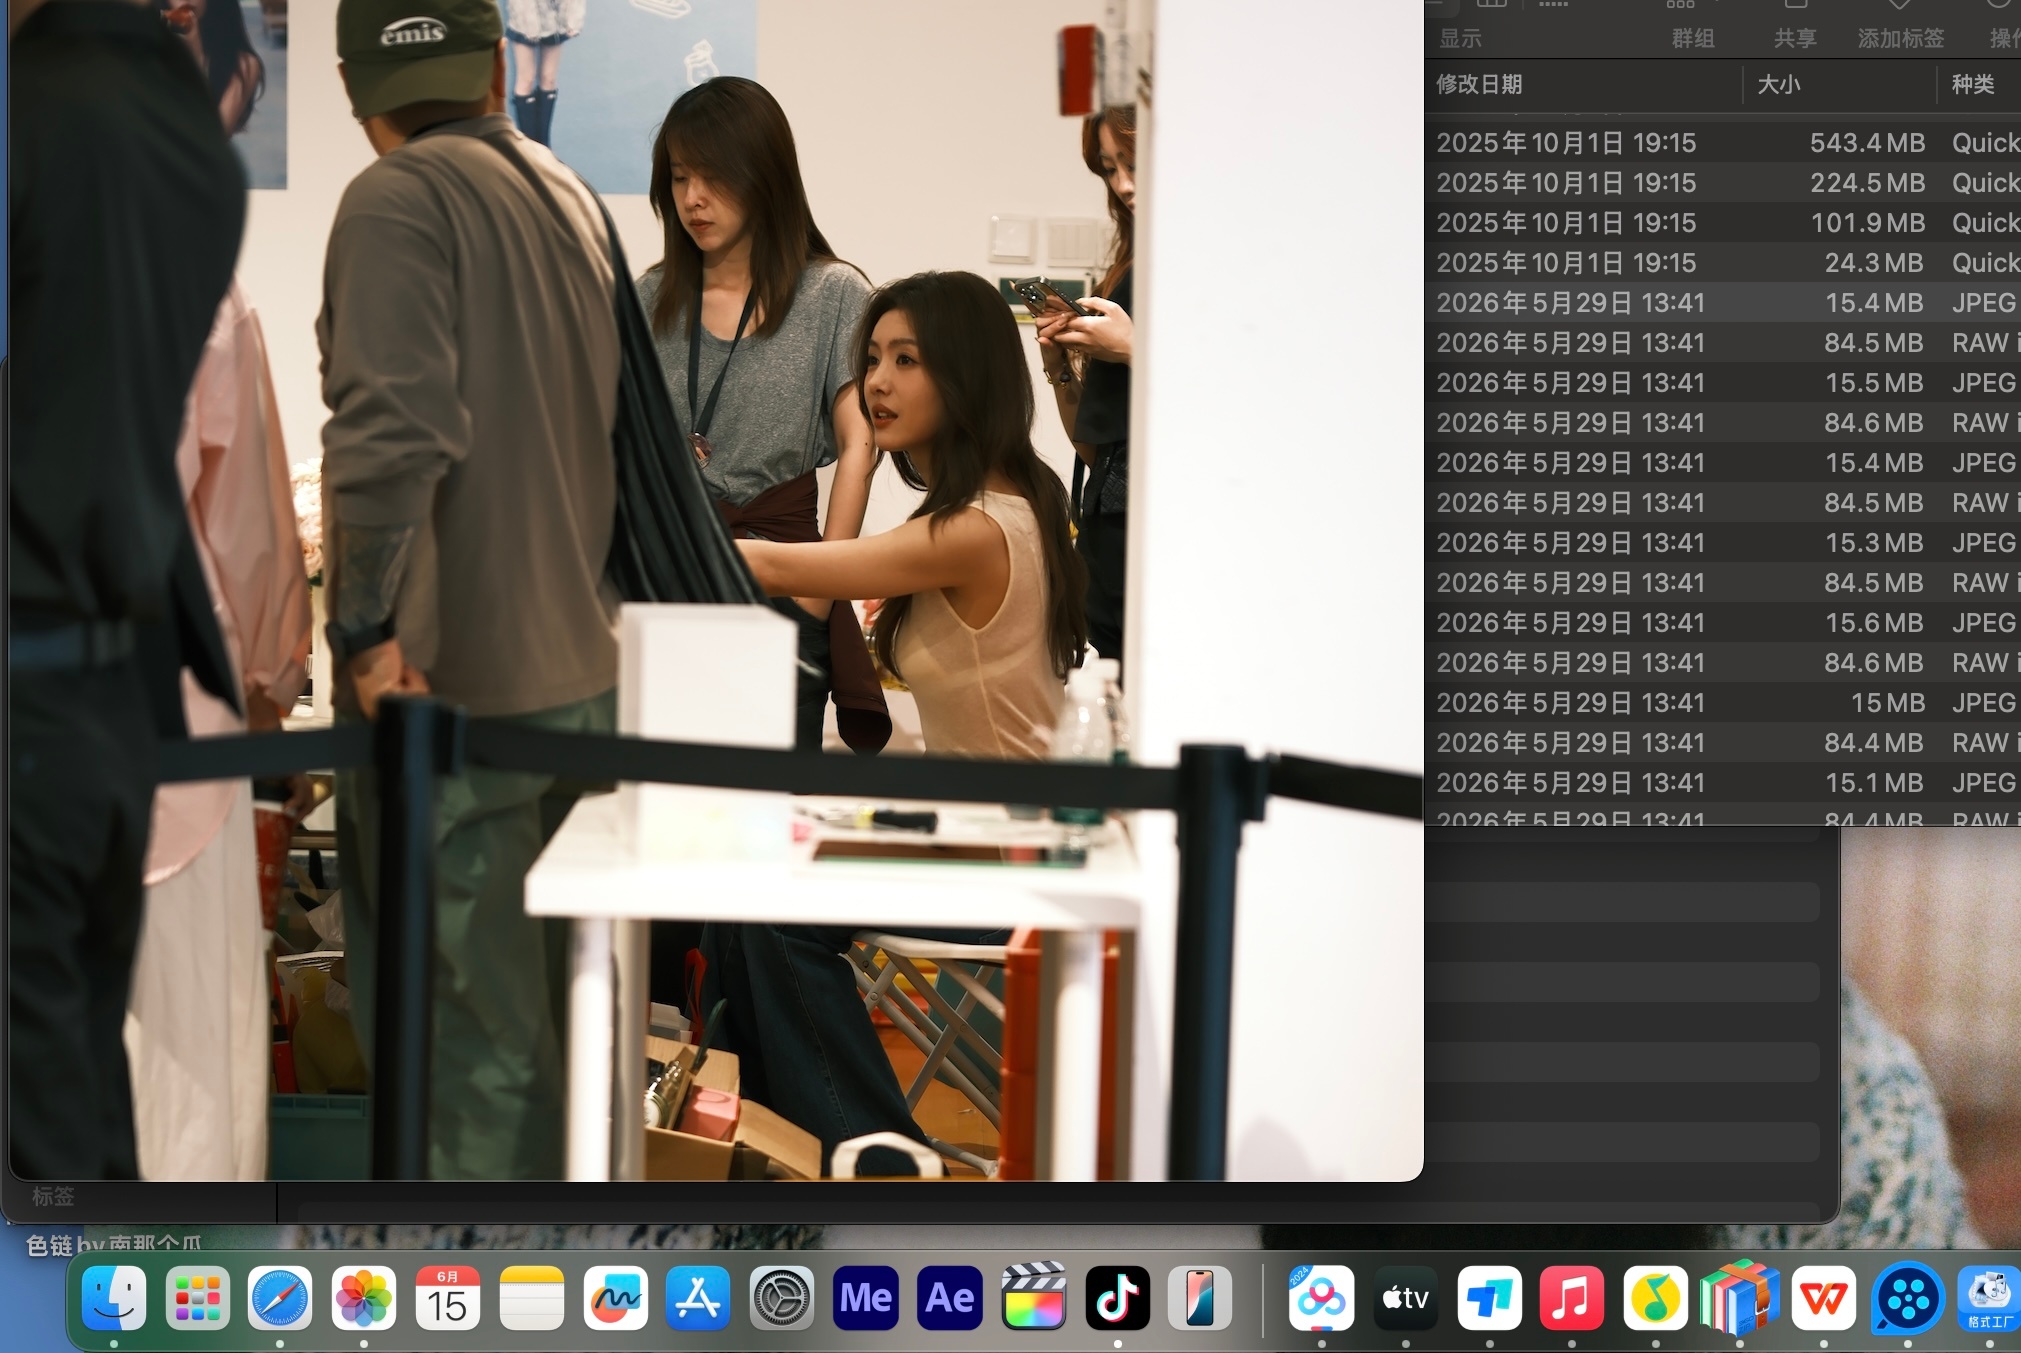Open System Settings gear icon in Dock

pyautogui.click(x=782, y=1297)
